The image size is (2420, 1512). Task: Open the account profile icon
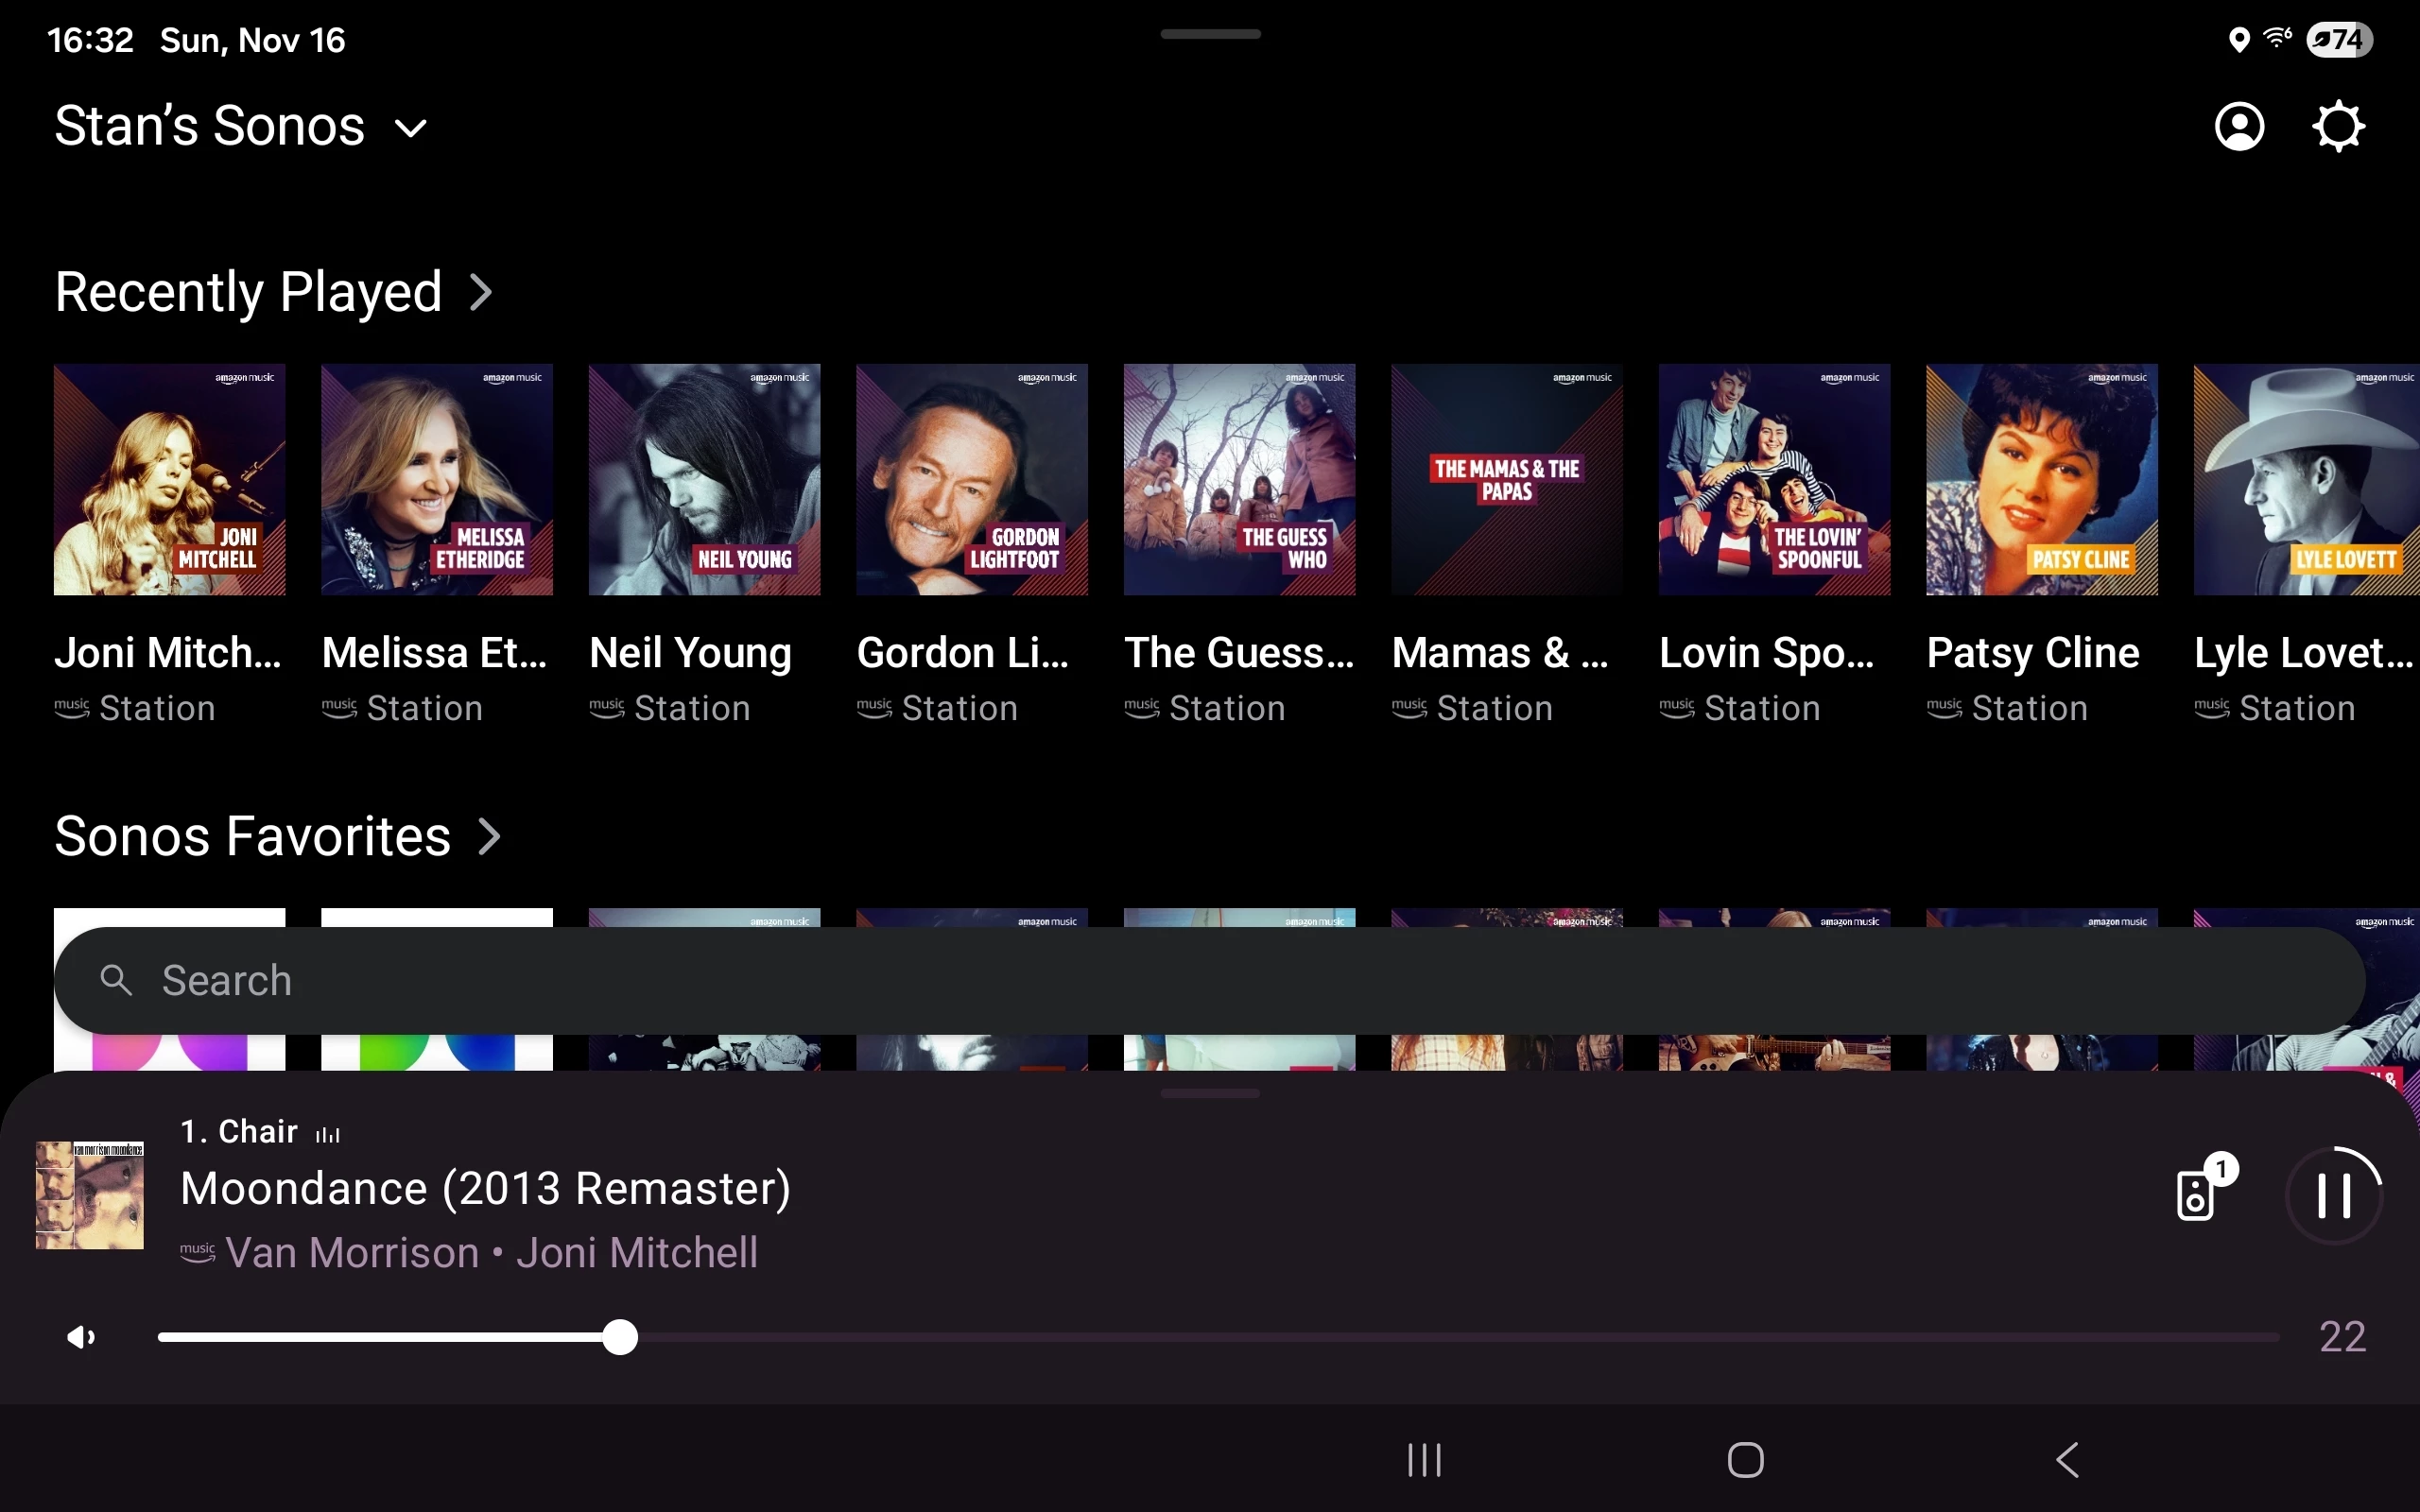tap(2239, 127)
